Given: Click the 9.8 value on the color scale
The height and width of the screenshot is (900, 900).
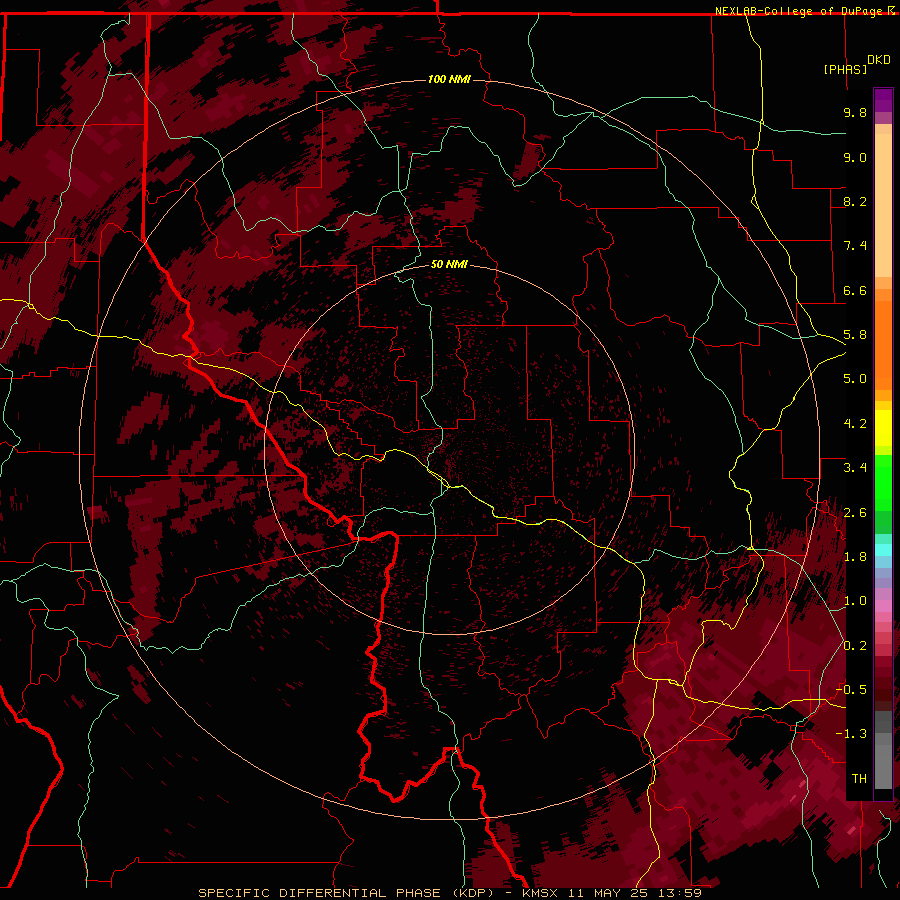Looking at the screenshot, I should (x=855, y=112).
